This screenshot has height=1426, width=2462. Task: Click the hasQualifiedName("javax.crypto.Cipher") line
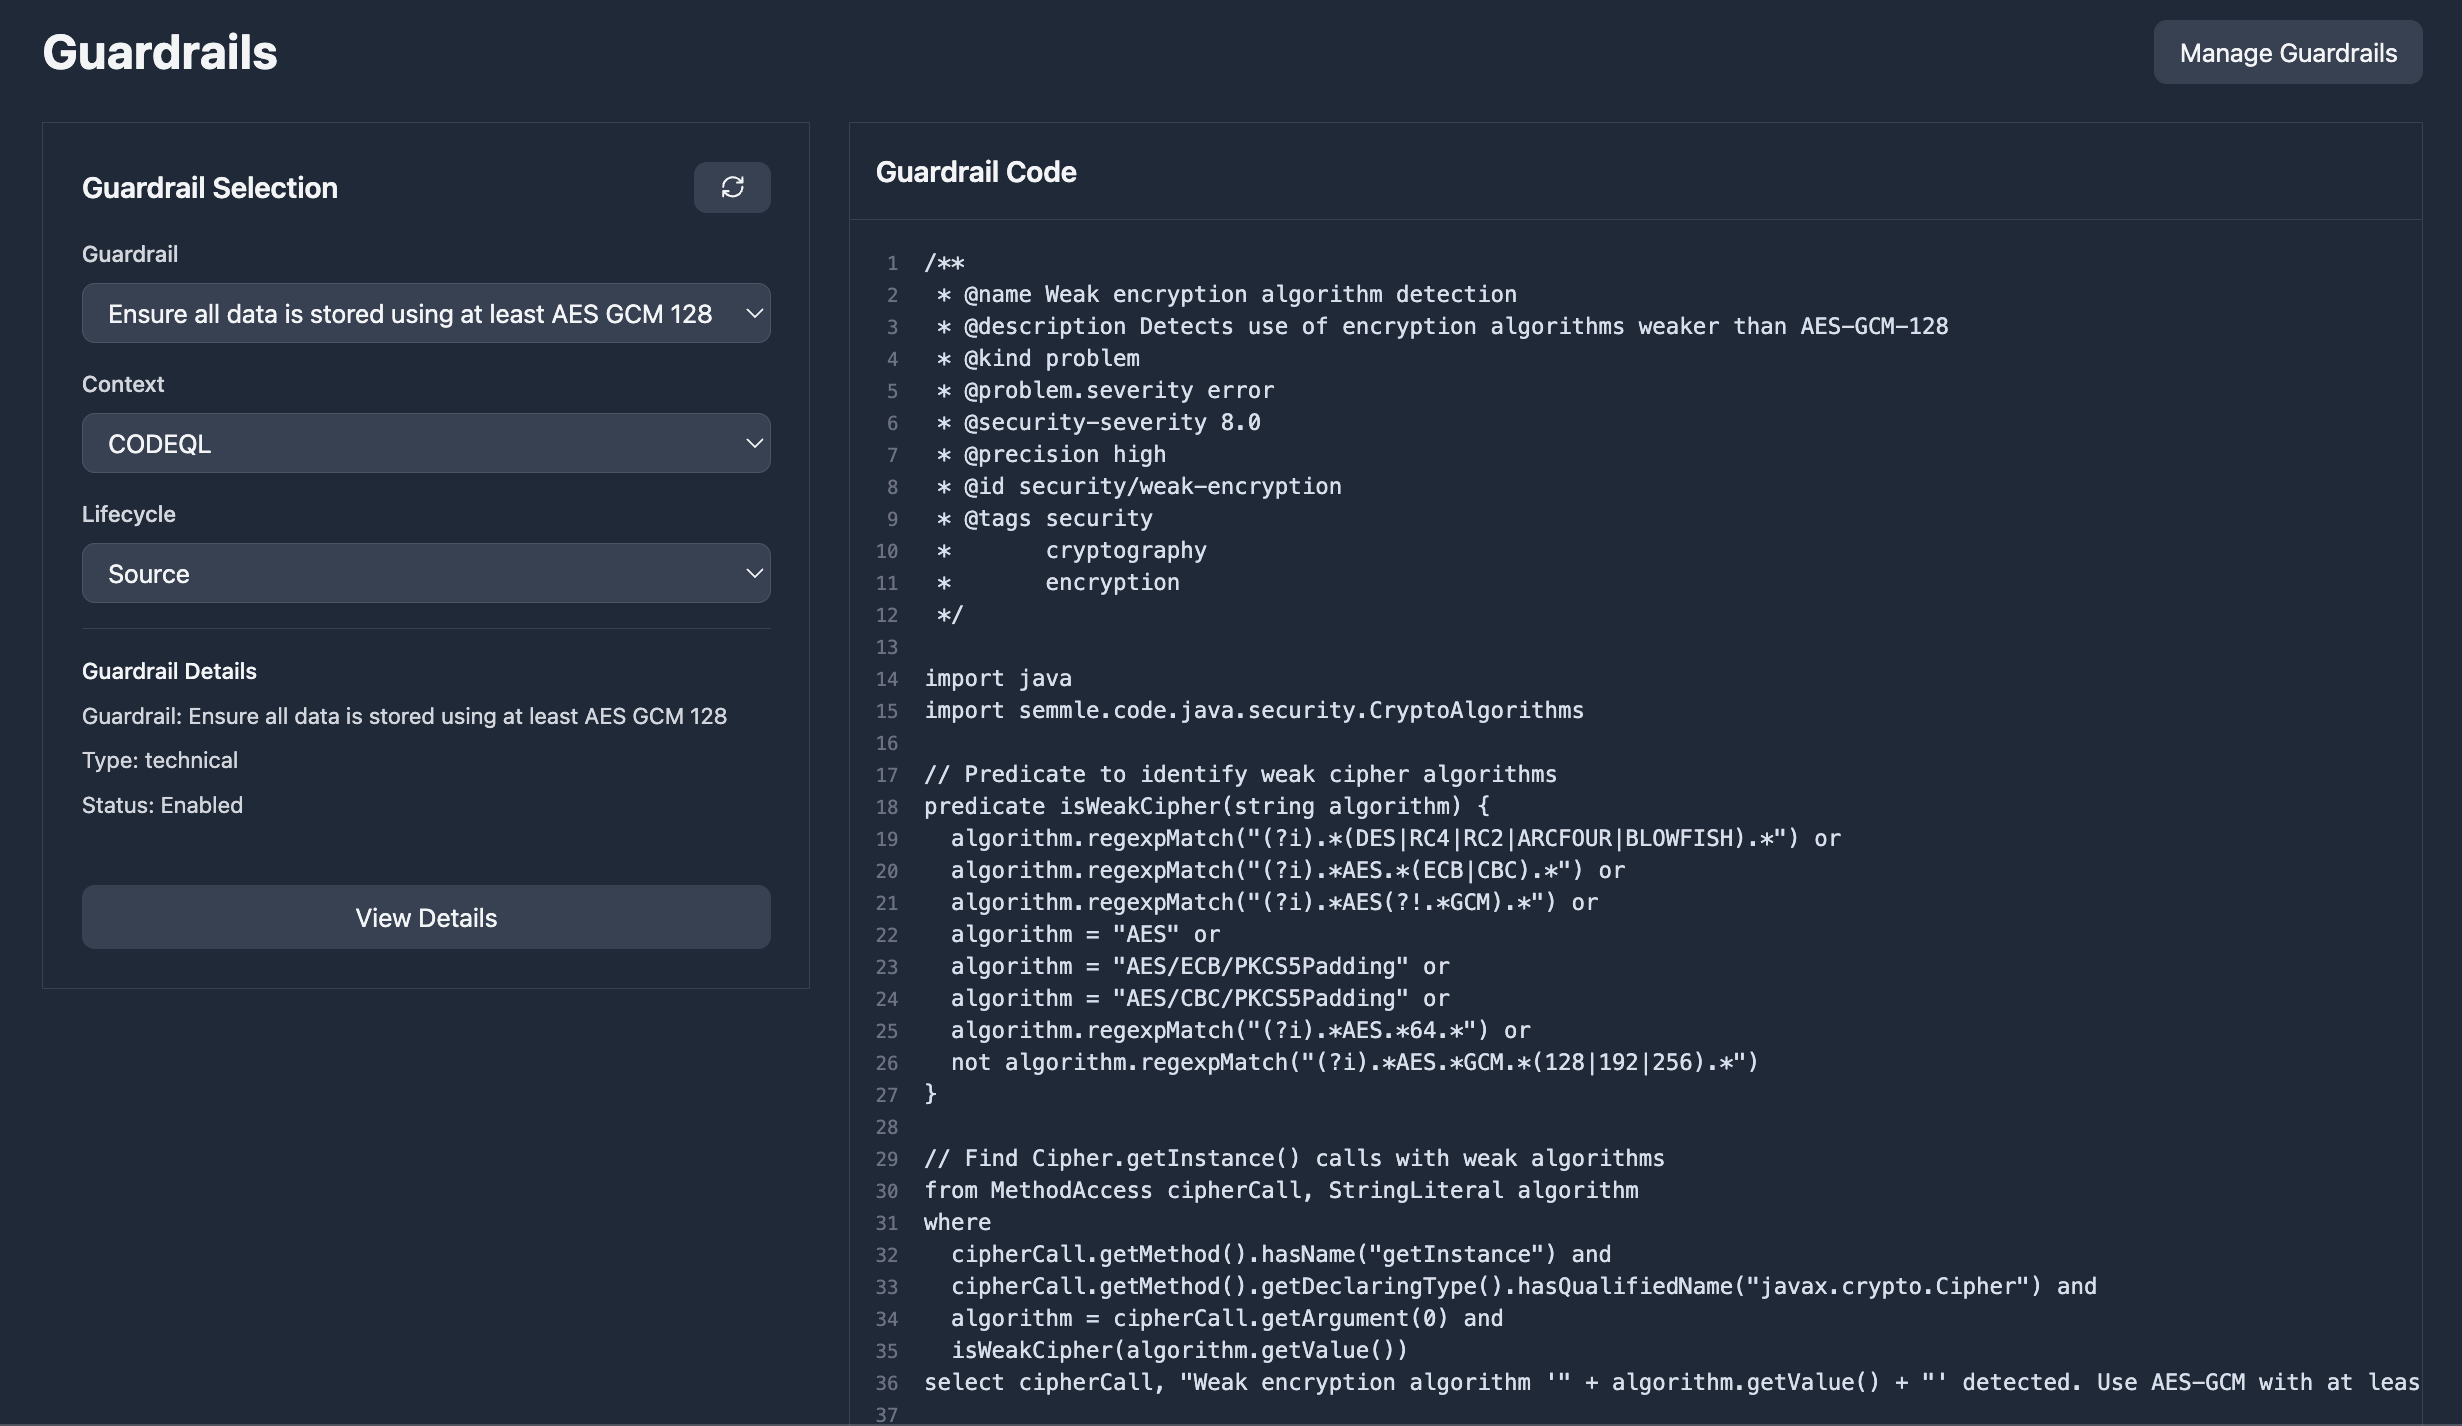[1524, 1286]
